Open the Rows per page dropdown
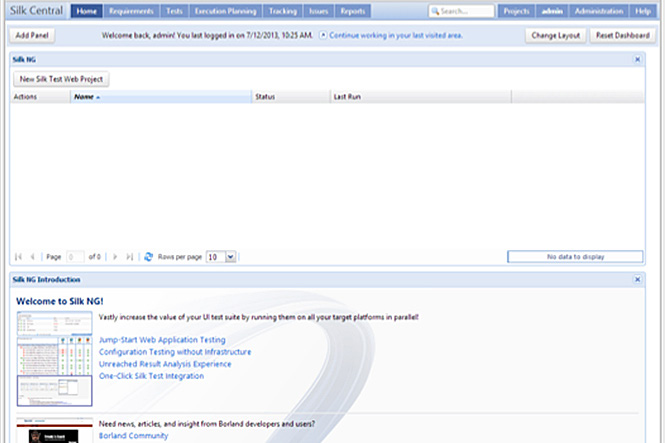This screenshot has width=665, height=443. 230,256
